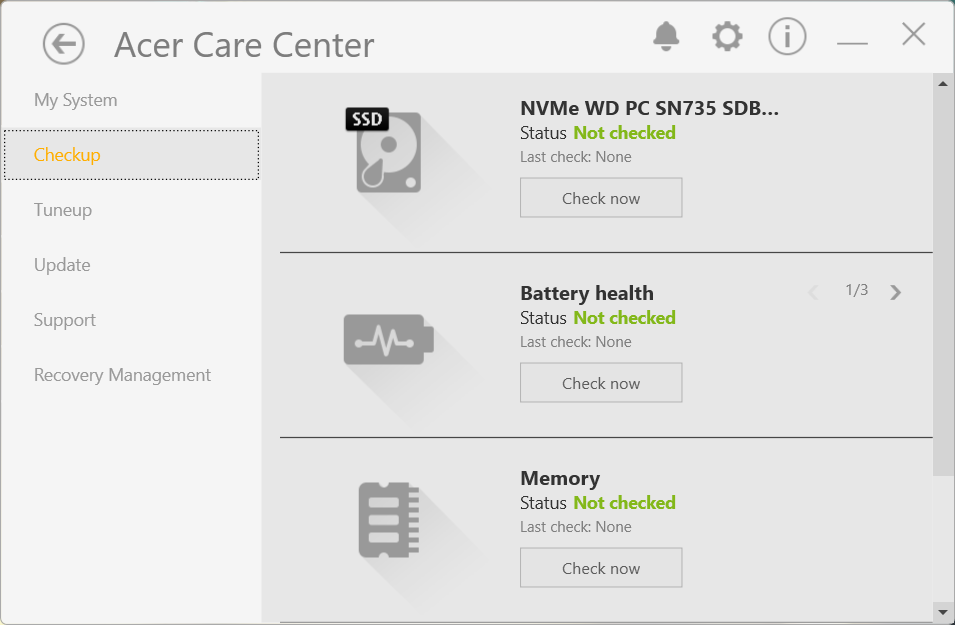This screenshot has width=955, height=625.
Task: Open the Update section
Action: coord(62,265)
